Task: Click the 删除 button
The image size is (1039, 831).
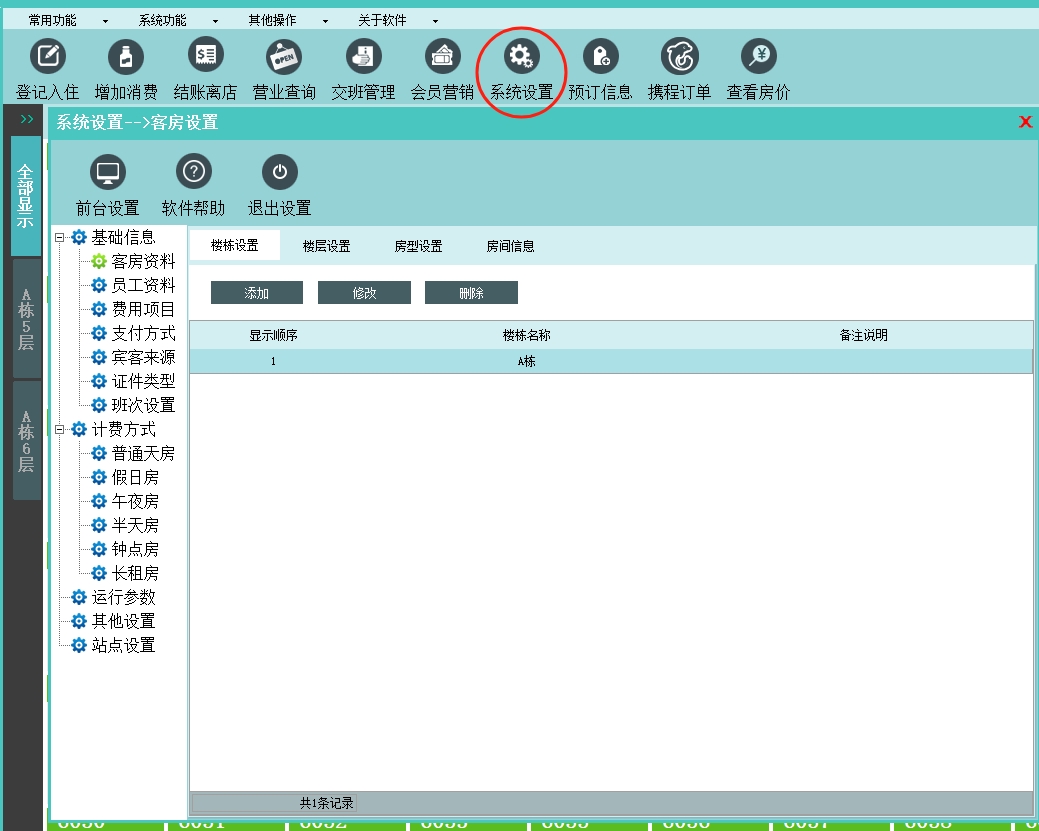Action: click(x=471, y=293)
